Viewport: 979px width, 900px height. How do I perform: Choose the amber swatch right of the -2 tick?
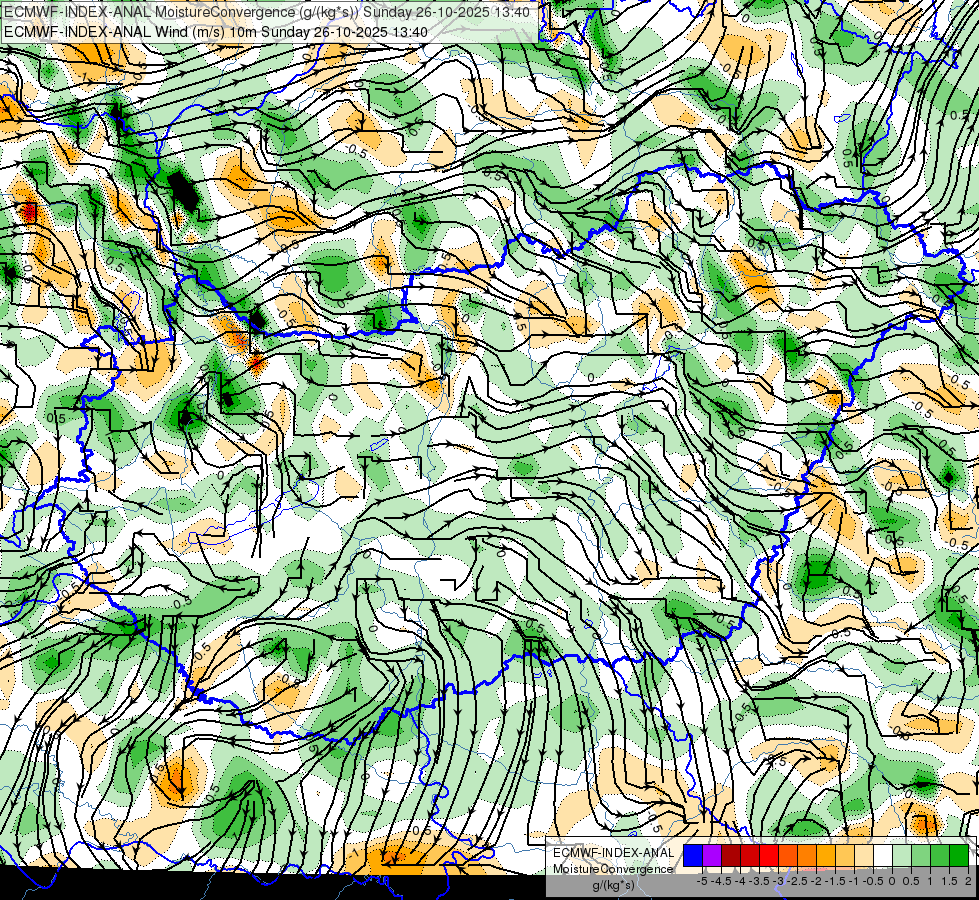(826, 855)
